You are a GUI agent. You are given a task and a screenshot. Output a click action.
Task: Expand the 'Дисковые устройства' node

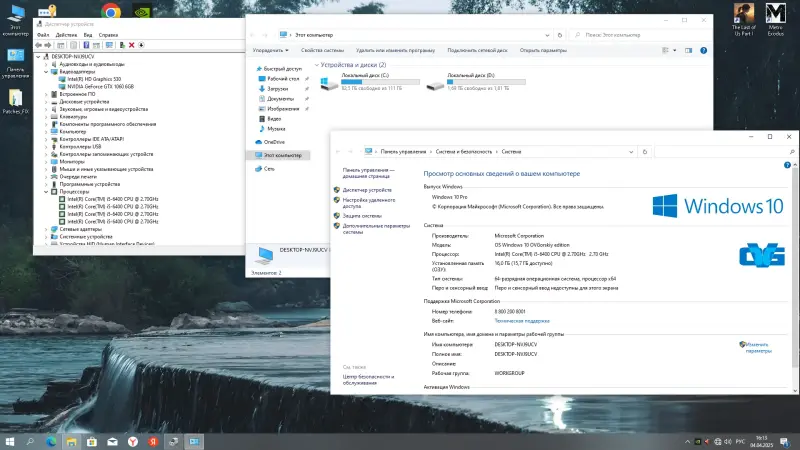46,102
